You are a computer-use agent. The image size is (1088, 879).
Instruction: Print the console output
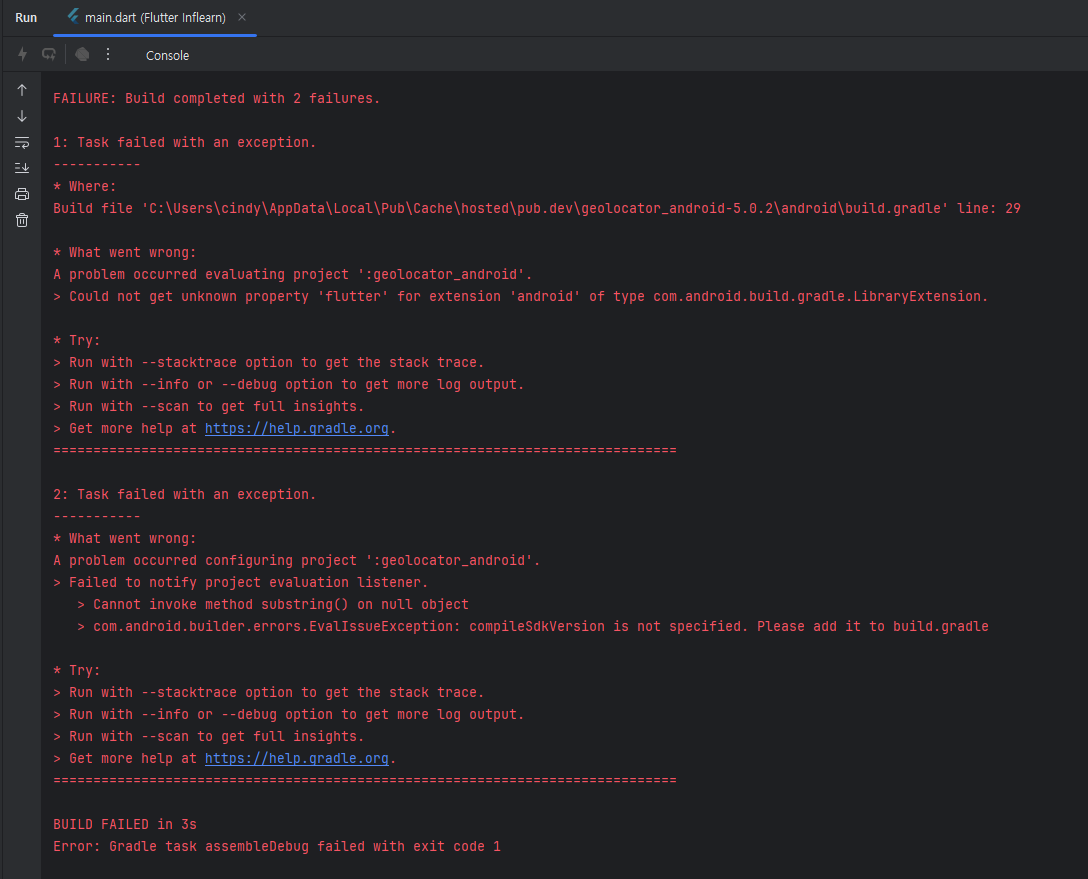22,194
